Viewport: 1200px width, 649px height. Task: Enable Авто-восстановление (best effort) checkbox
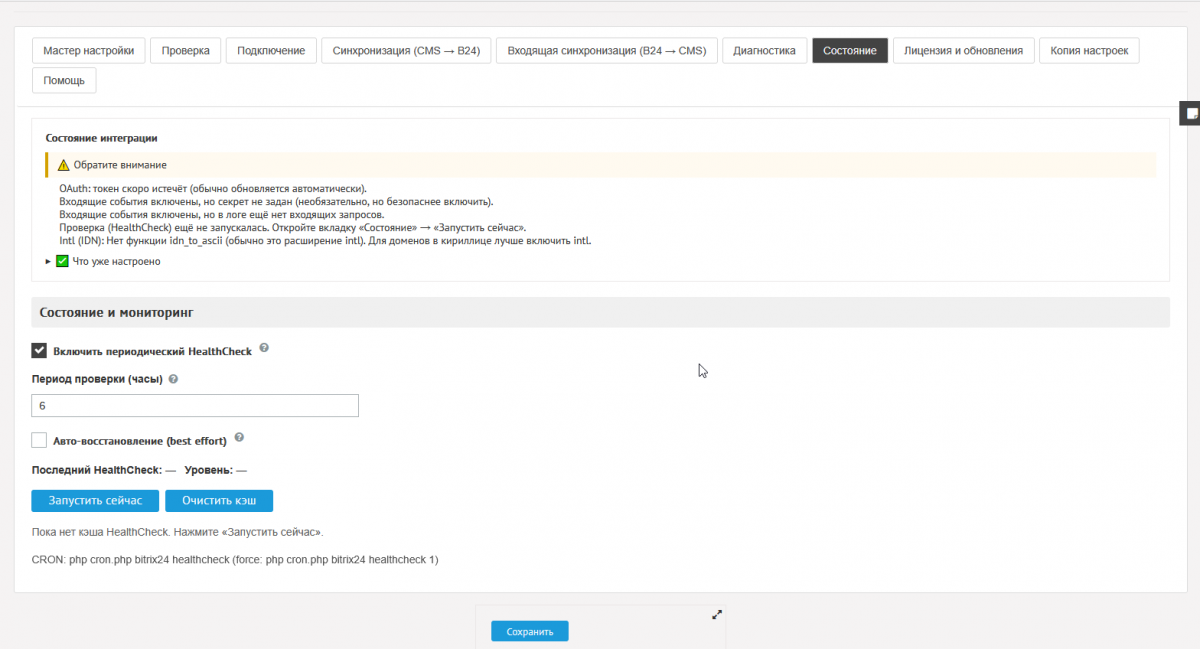40,440
